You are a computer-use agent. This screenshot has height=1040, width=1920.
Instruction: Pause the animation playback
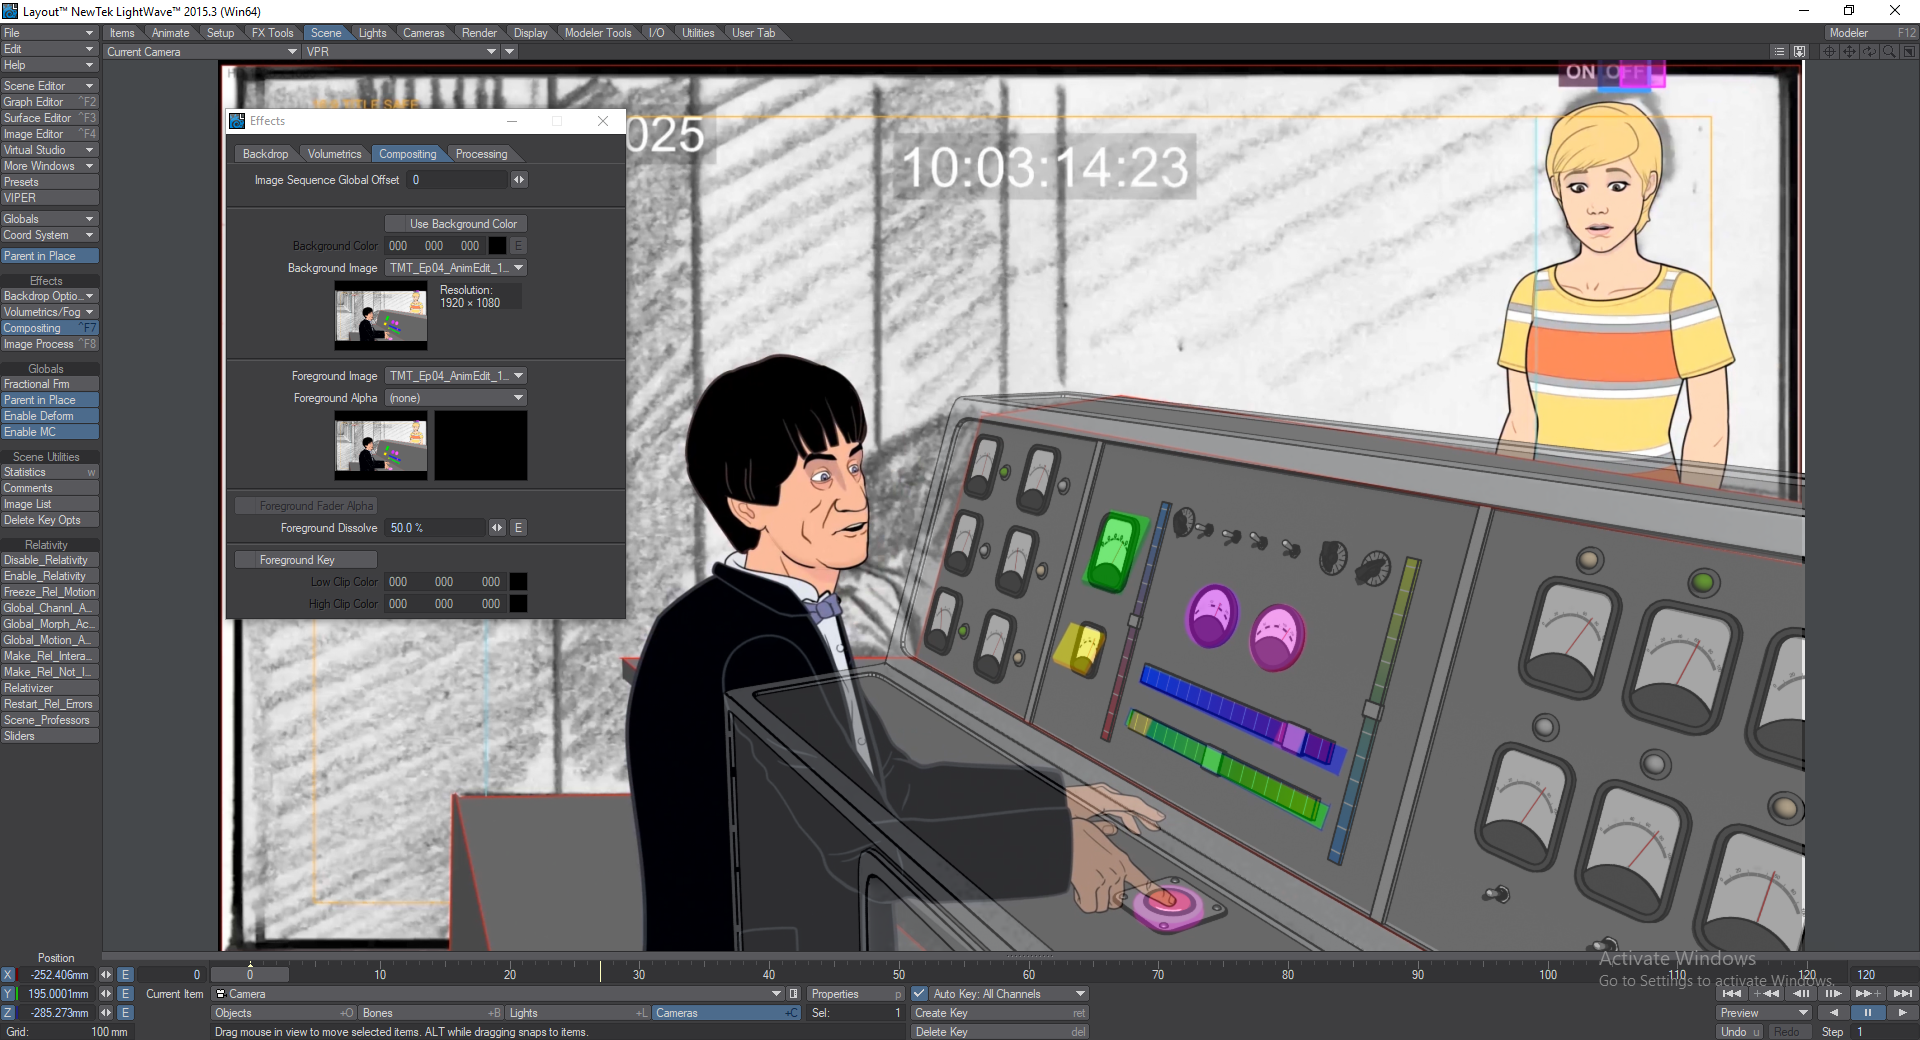click(x=1867, y=1013)
